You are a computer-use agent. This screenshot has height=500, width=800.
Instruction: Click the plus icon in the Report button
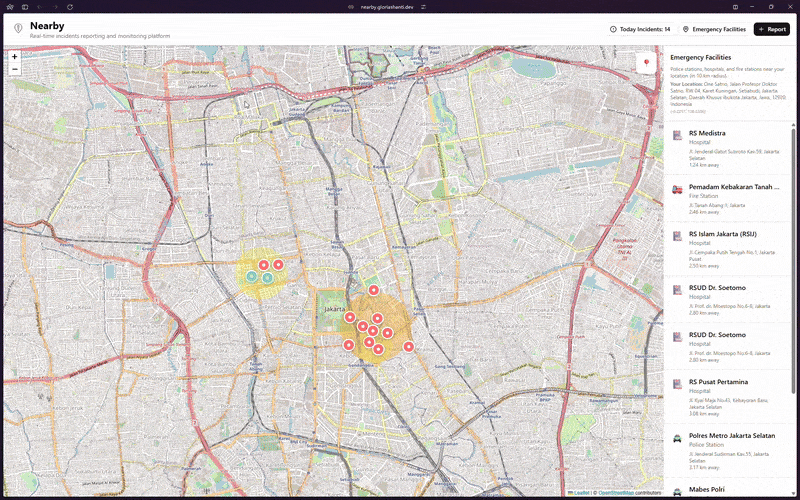[761, 29]
